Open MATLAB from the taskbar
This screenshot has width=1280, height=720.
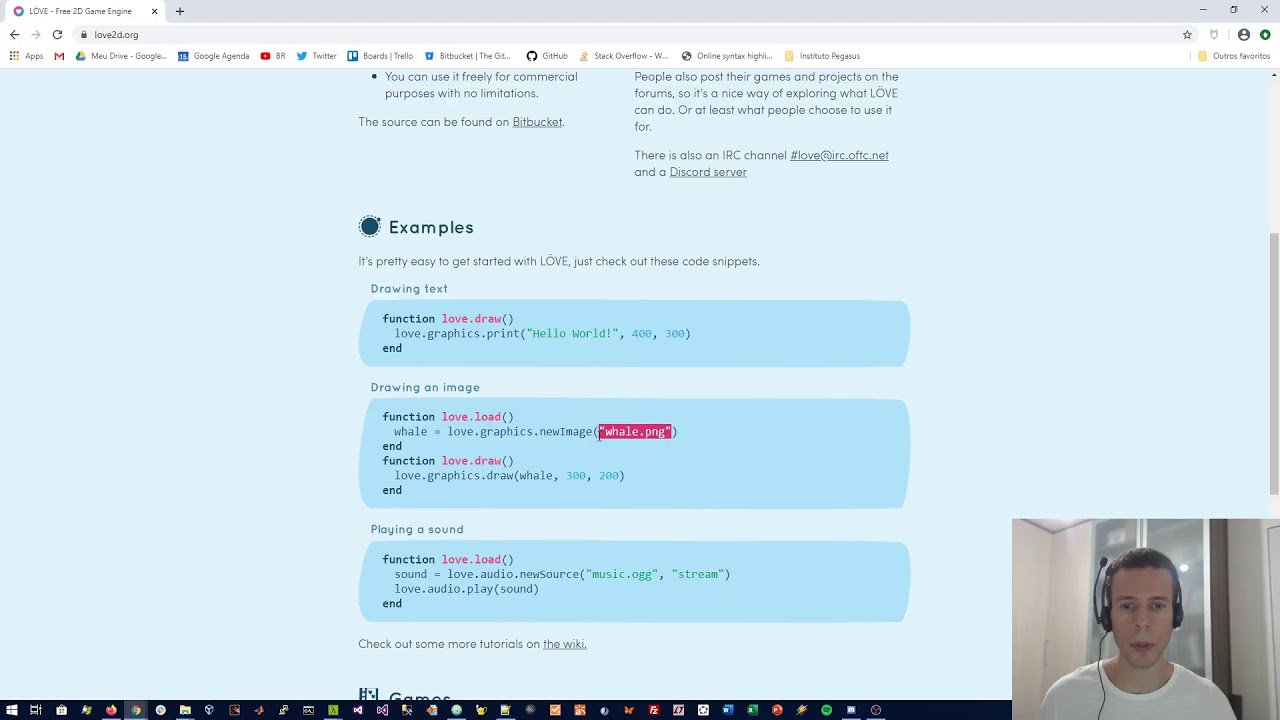259,710
